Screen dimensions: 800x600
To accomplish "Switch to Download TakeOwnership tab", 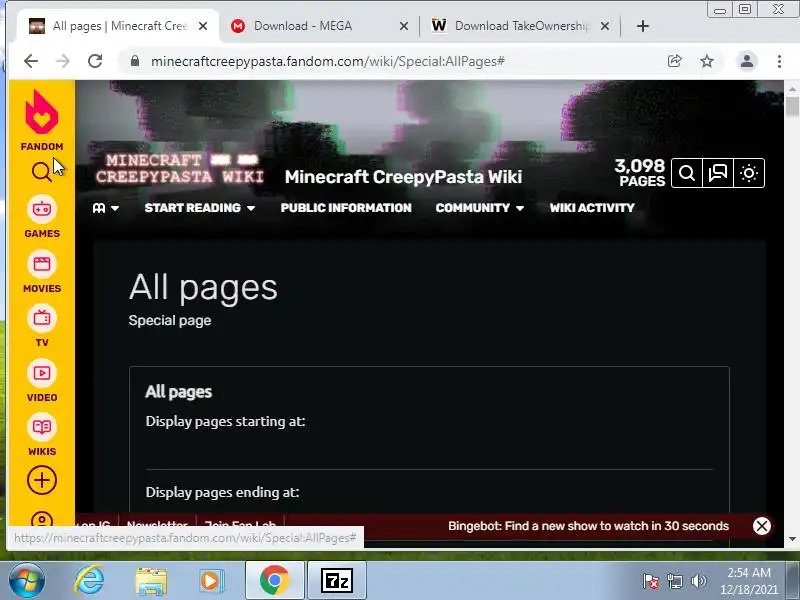I will (520, 26).
